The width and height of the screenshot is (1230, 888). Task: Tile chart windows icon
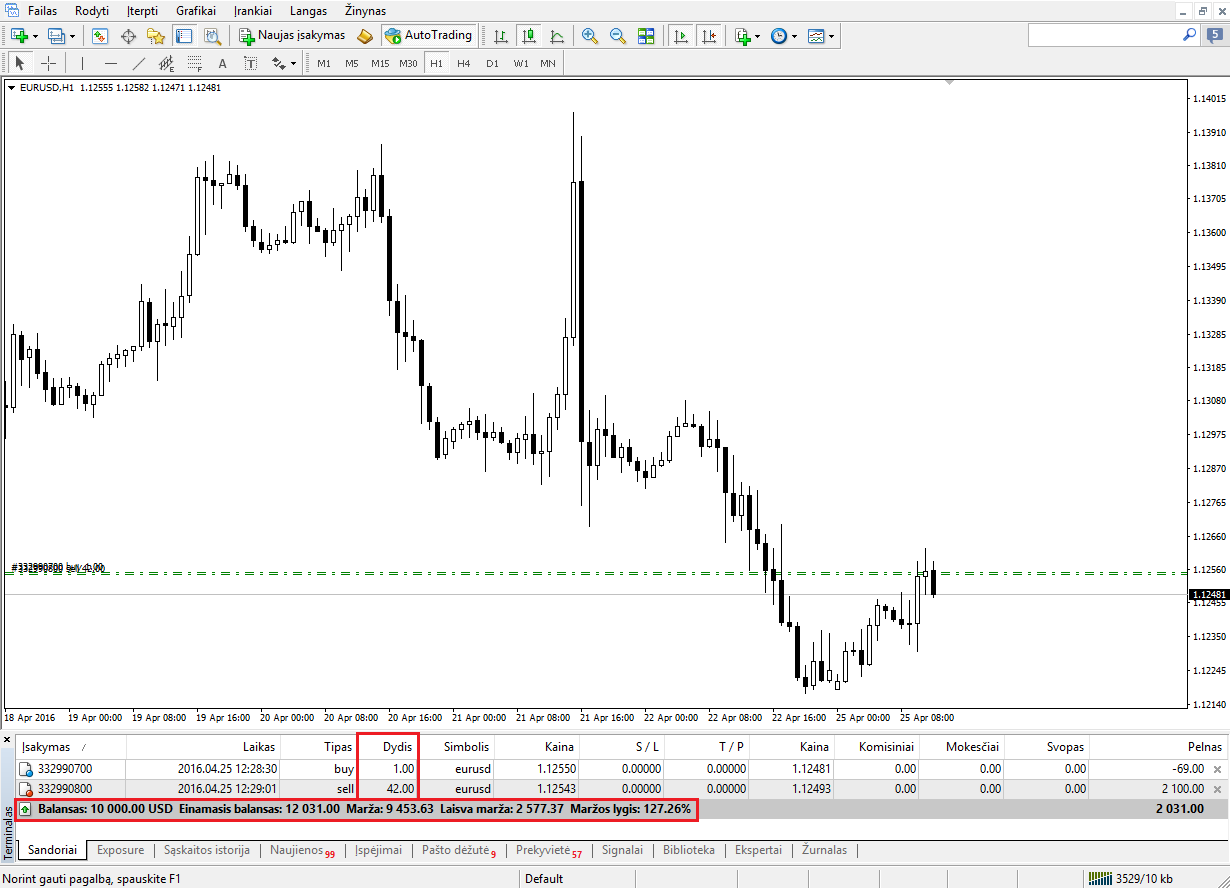pyautogui.click(x=645, y=35)
